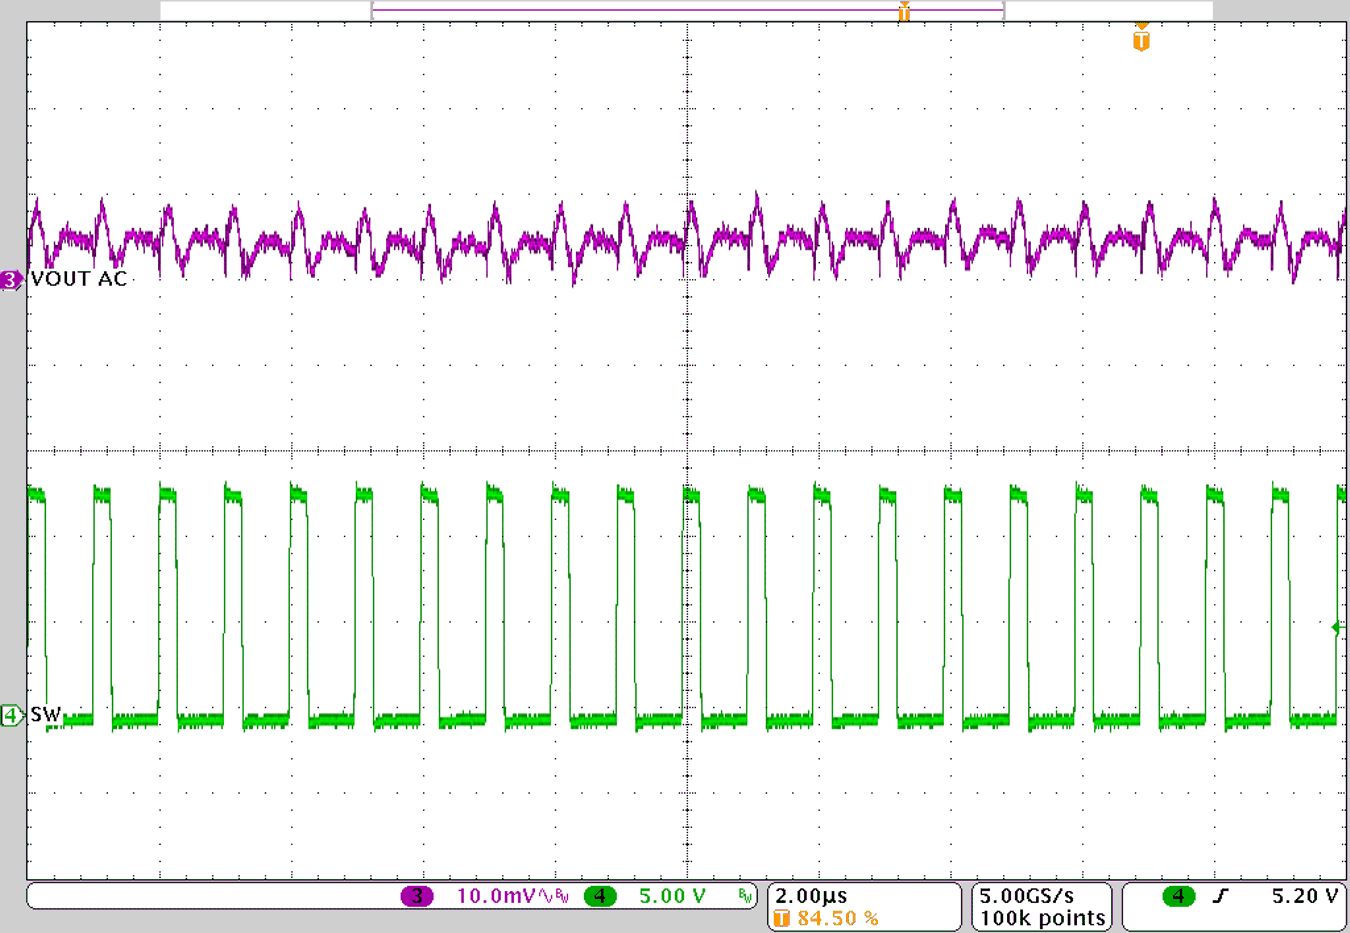This screenshot has height=933, width=1350.
Task: Select the channel 3 VOUT AC marker
Action: 8,281
